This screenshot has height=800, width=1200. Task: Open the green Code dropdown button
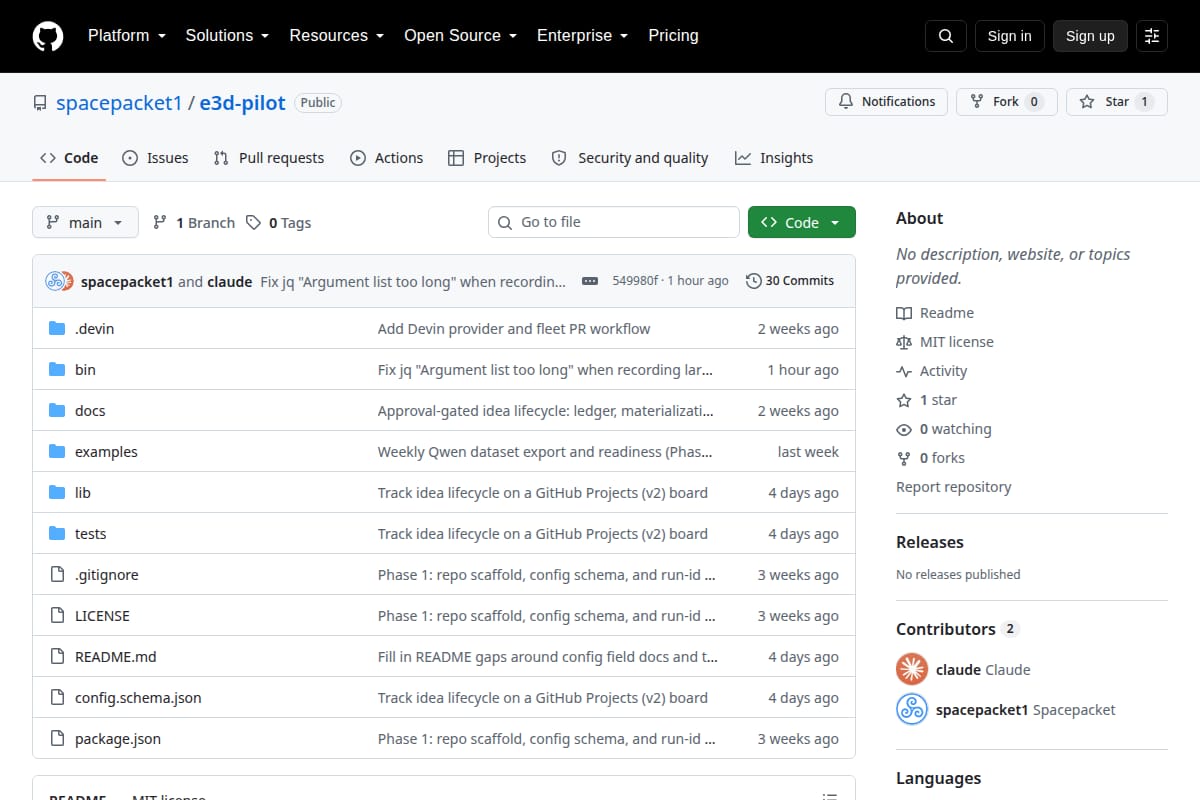[x=802, y=222]
